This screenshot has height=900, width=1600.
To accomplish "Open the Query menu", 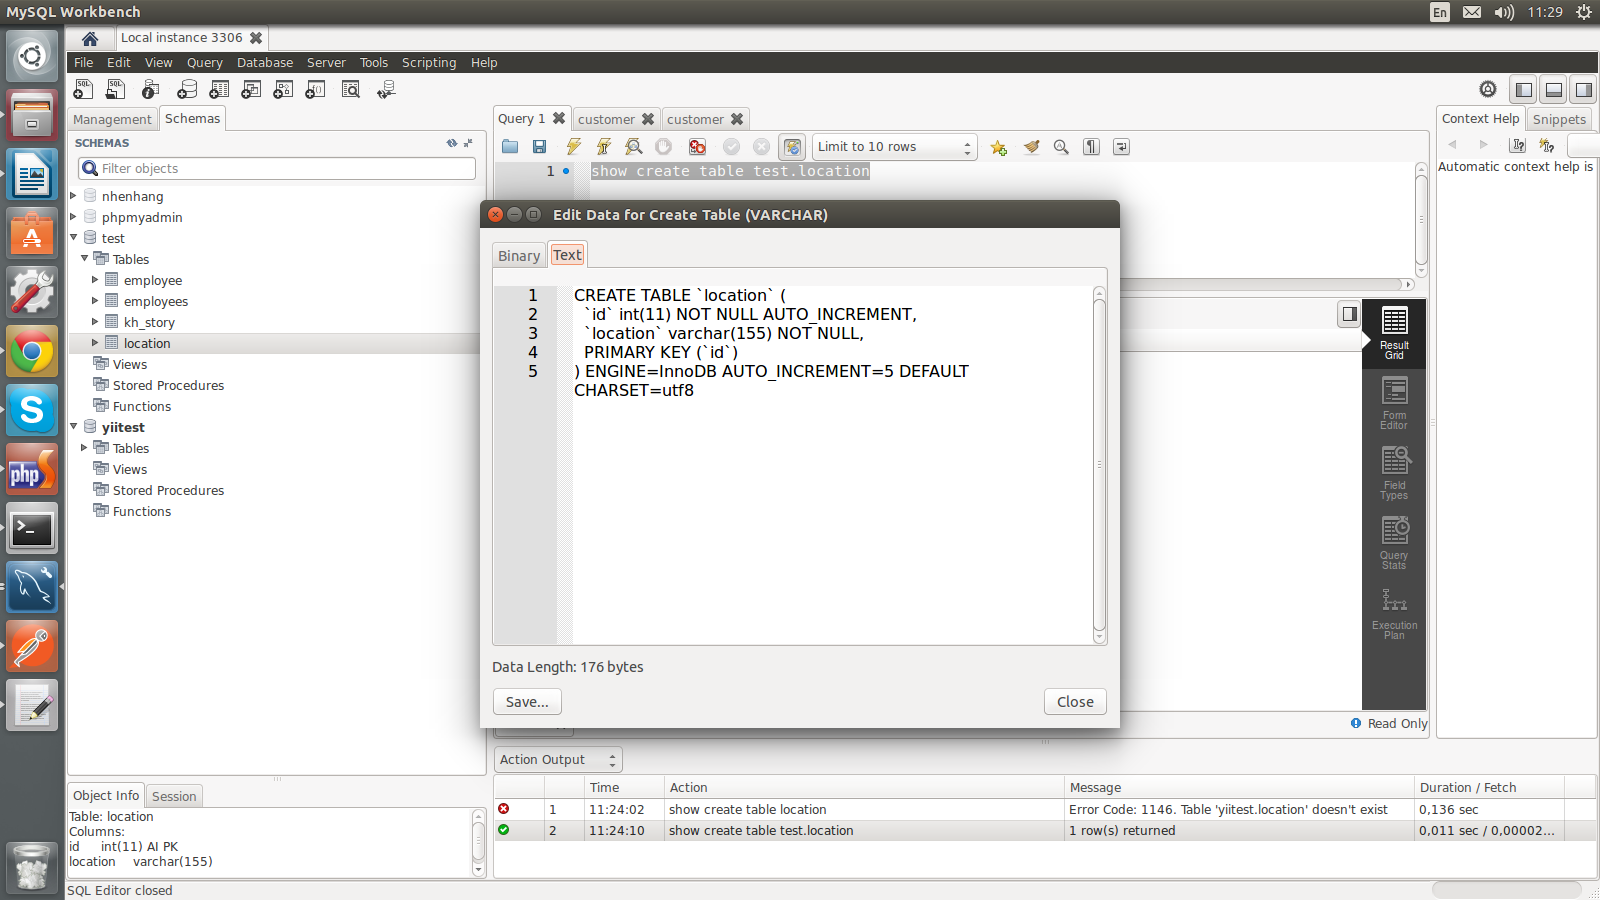I will [x=205, y=63].
